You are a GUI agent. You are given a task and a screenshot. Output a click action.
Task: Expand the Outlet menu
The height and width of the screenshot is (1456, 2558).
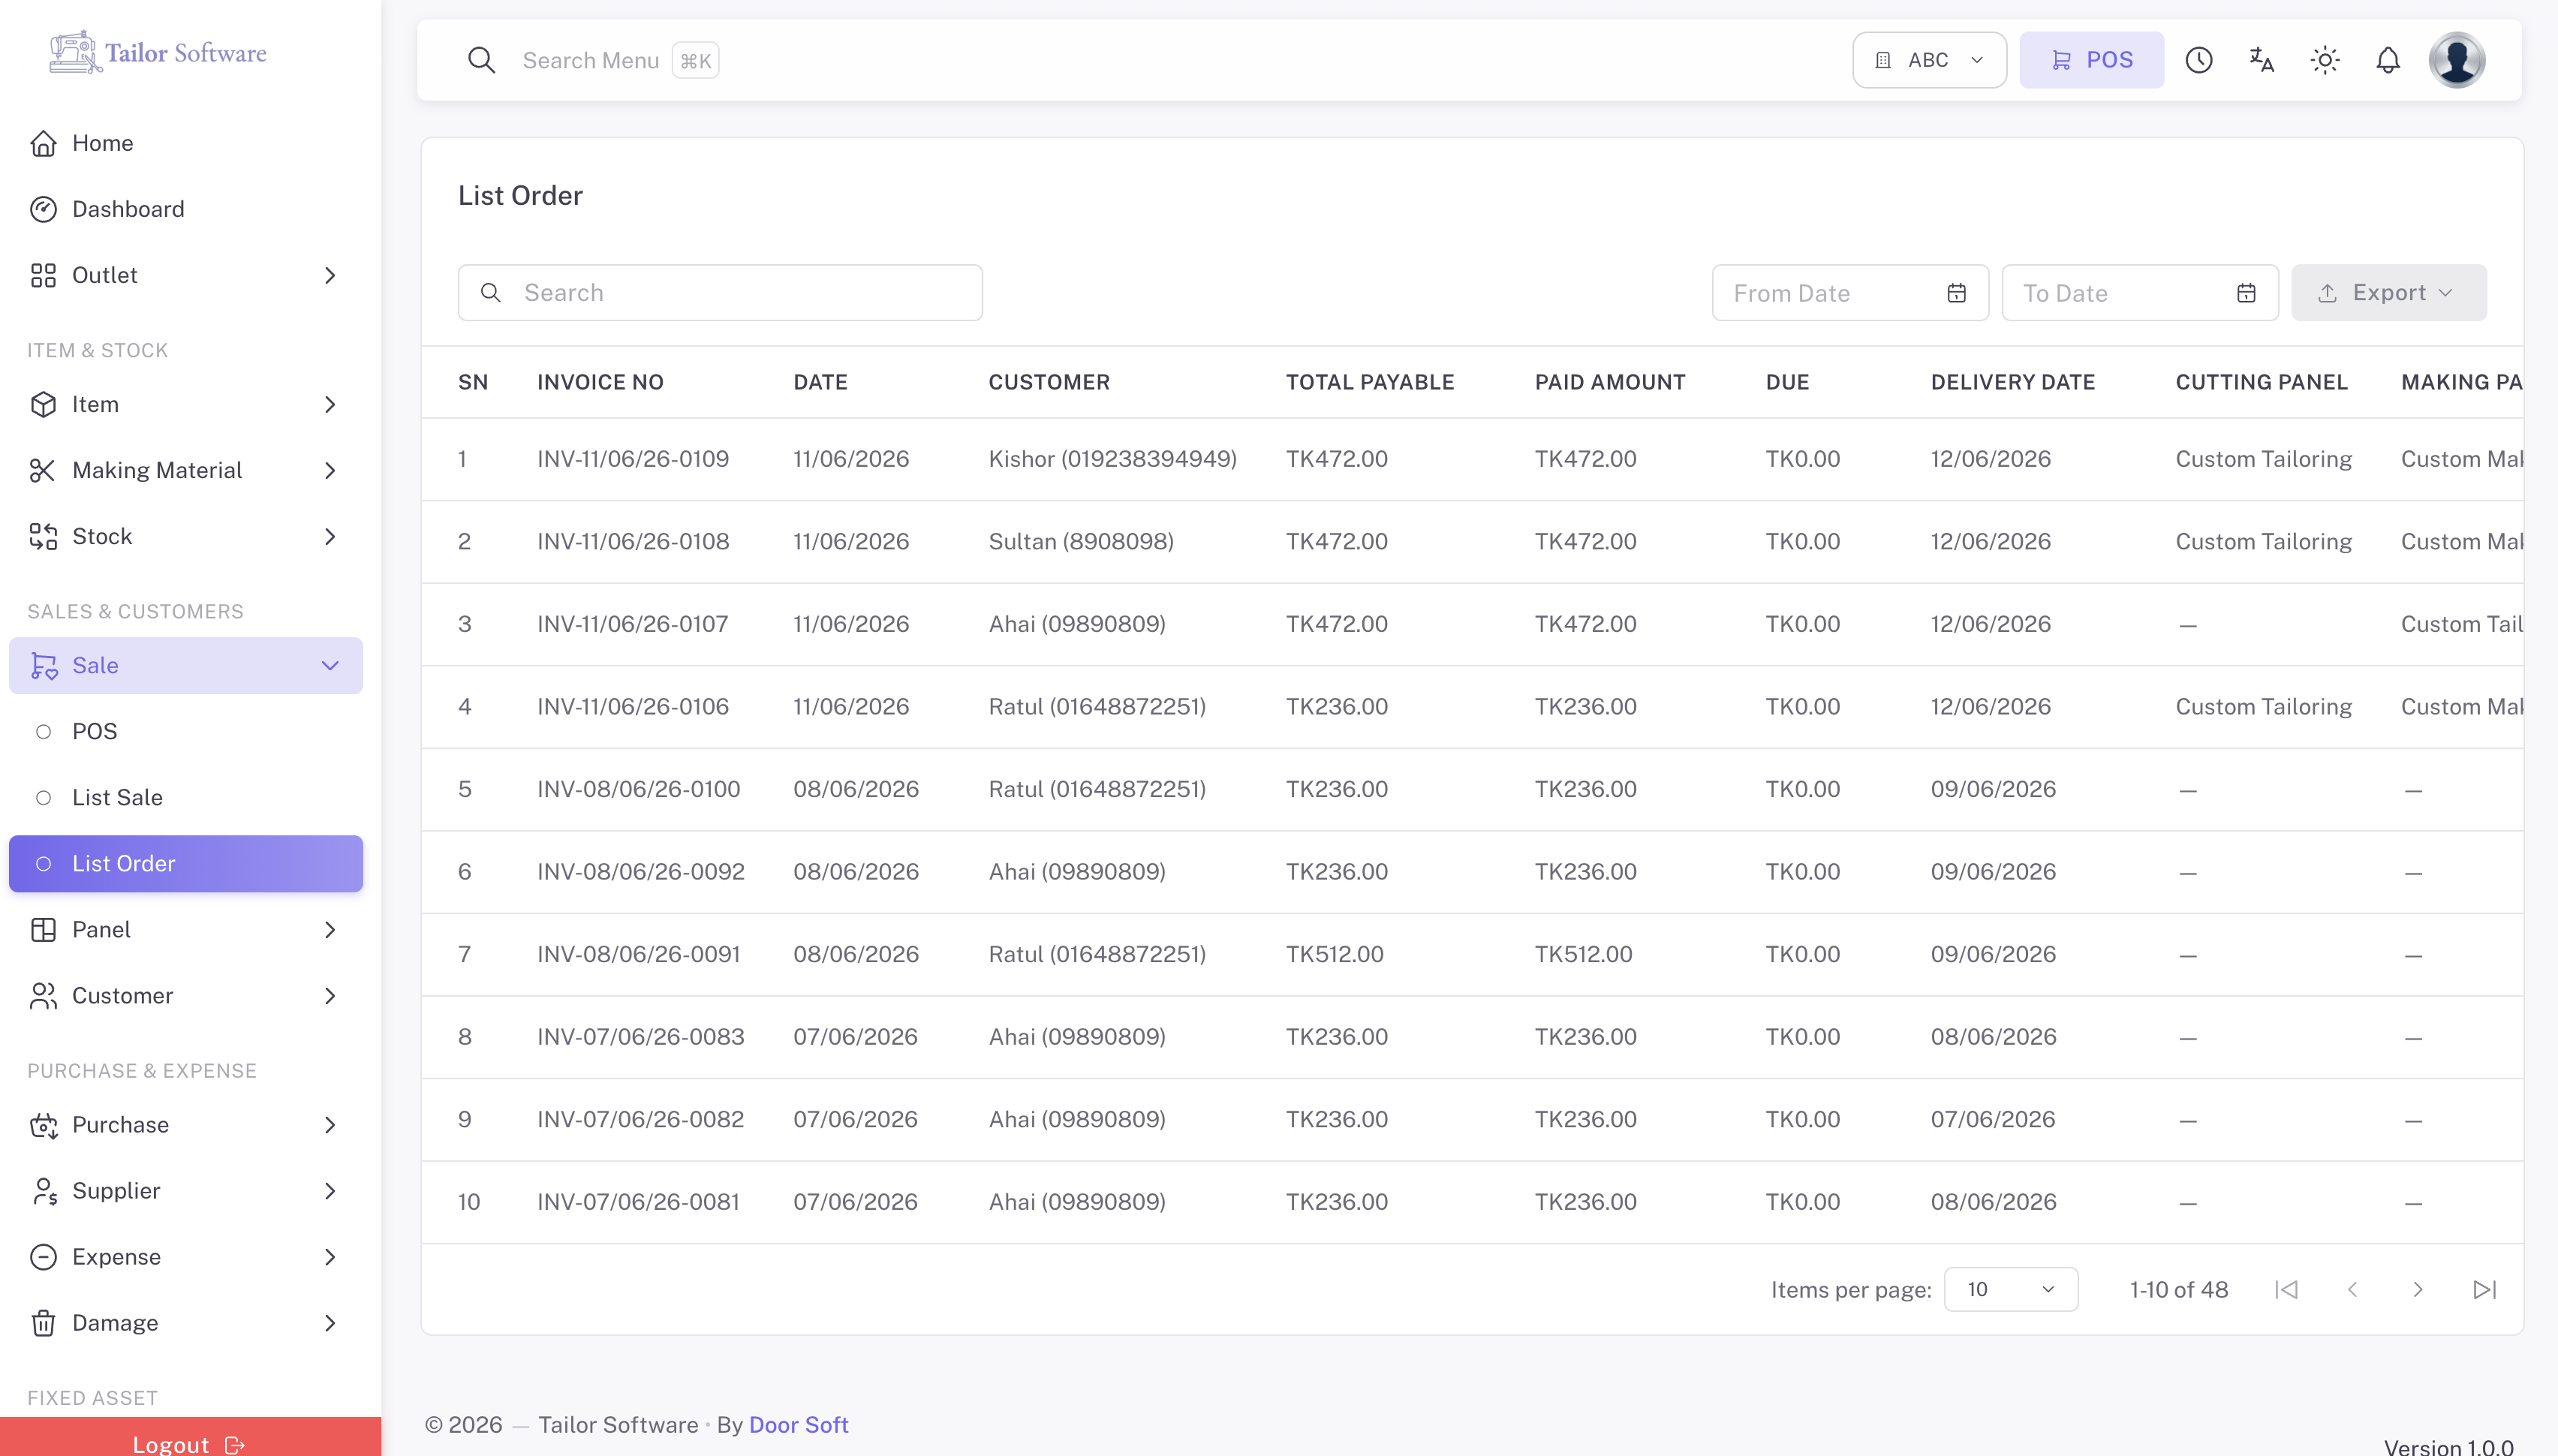186,275
